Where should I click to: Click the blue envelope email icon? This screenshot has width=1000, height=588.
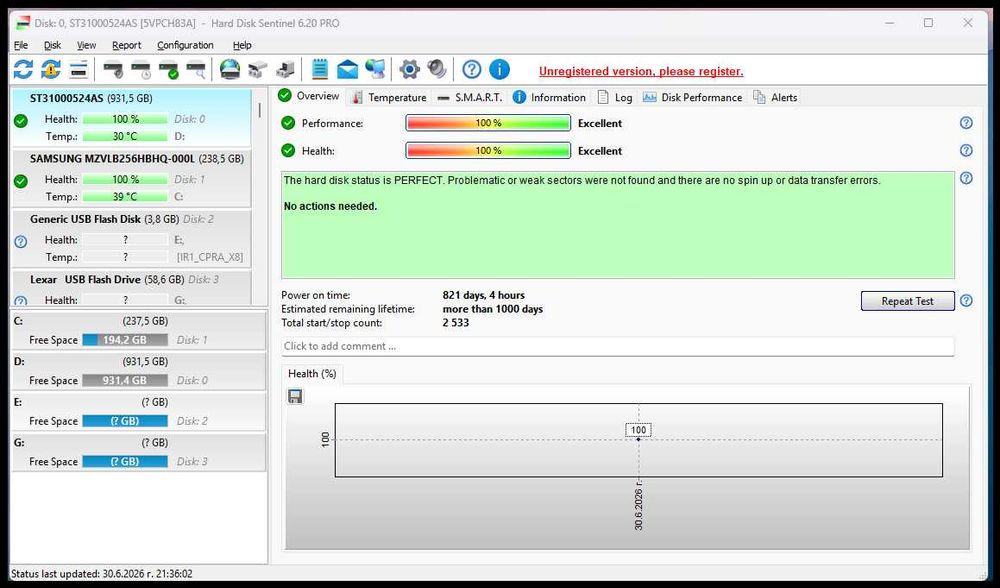click(348, 69)
